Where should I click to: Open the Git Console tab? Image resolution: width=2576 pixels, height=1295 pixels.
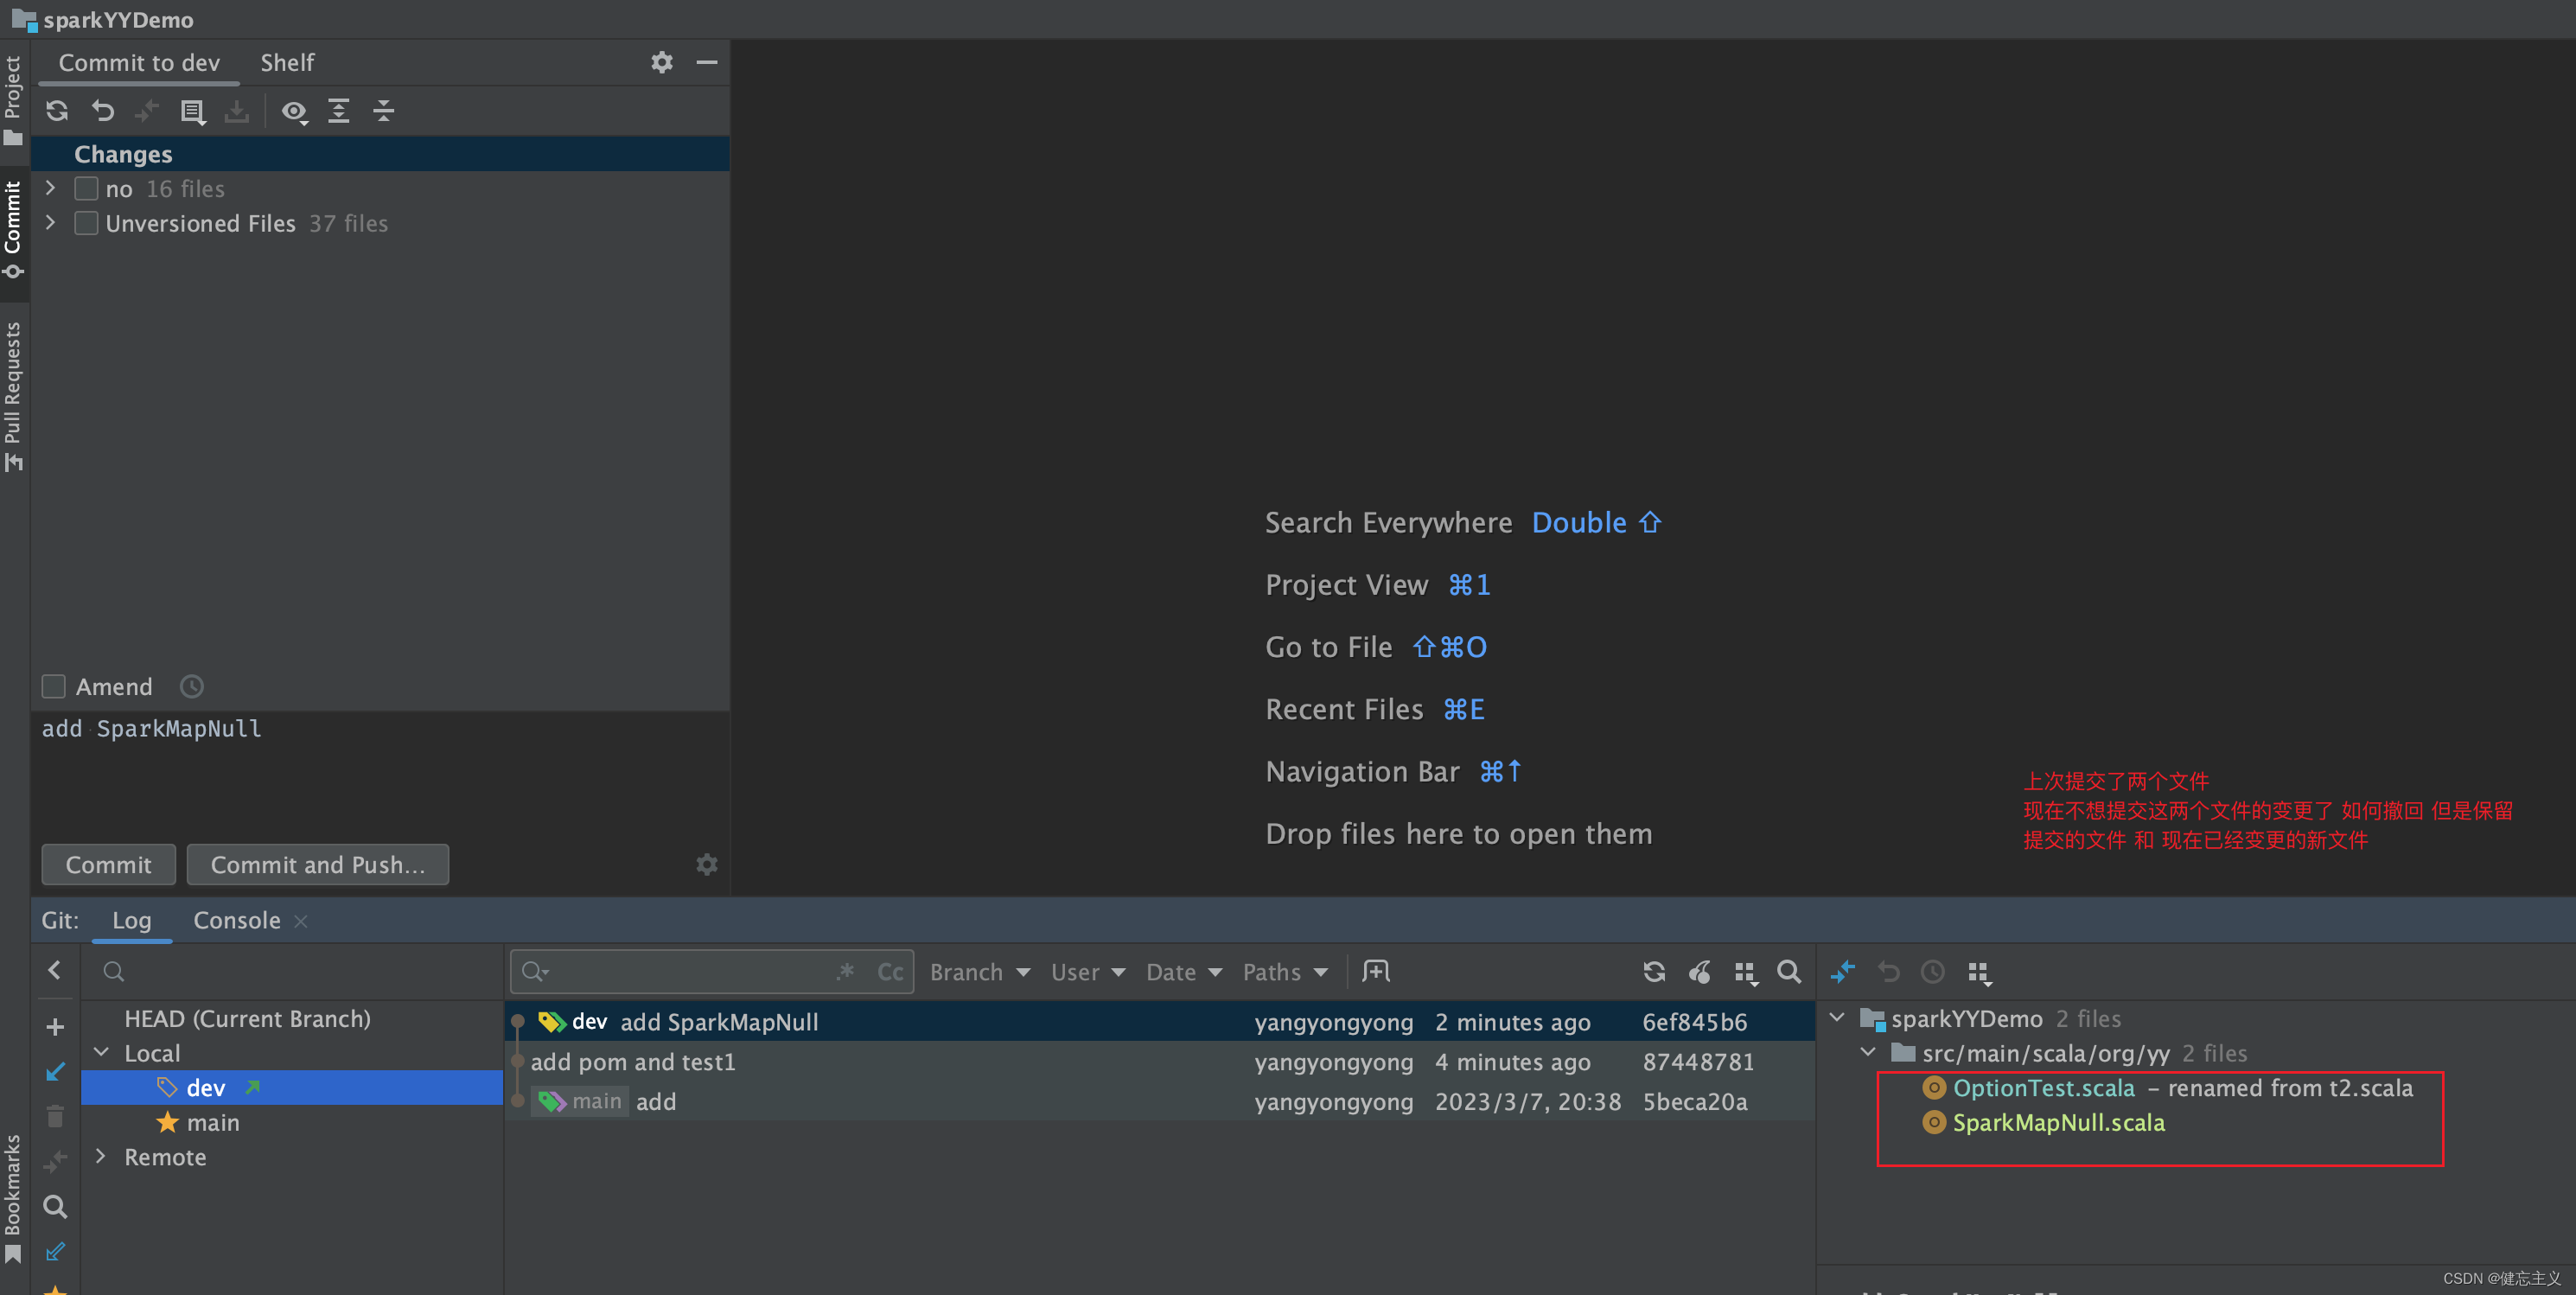[x=236, y=920]
